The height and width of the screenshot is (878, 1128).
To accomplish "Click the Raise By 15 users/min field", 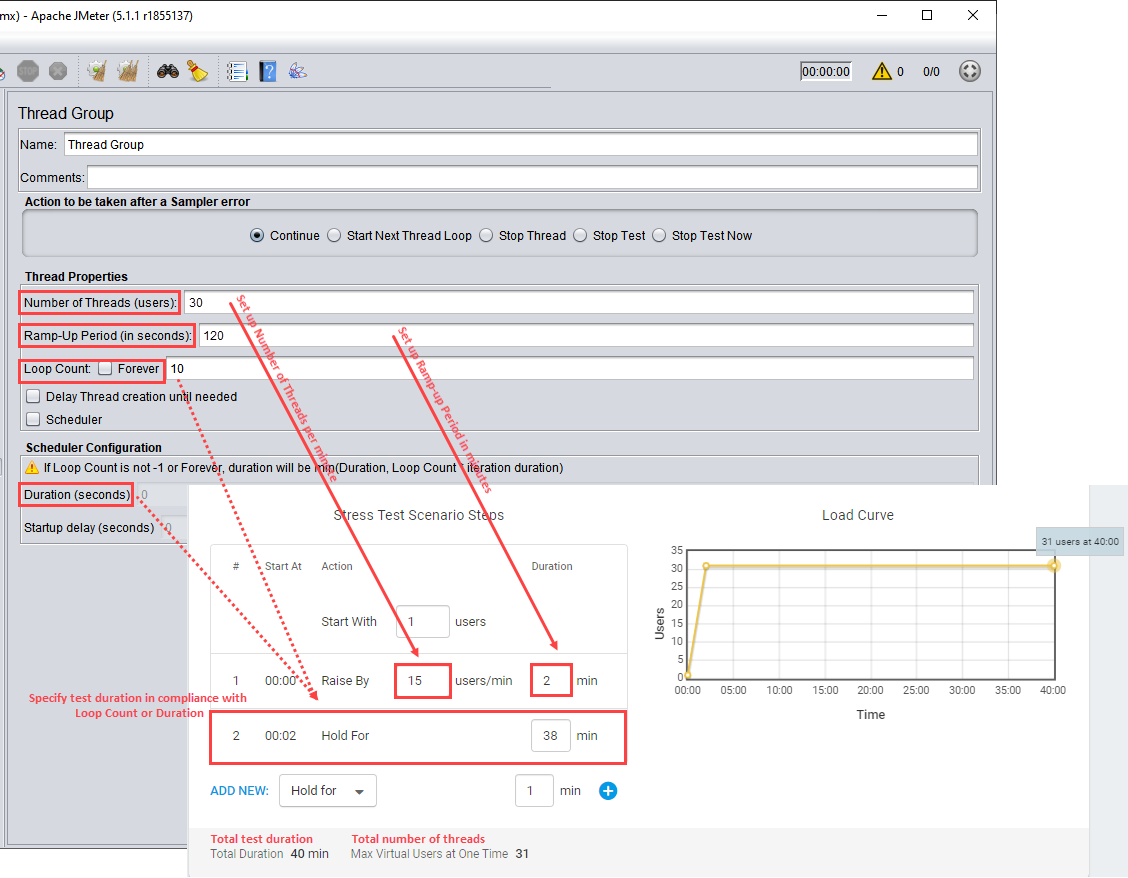I will point(423,681).
